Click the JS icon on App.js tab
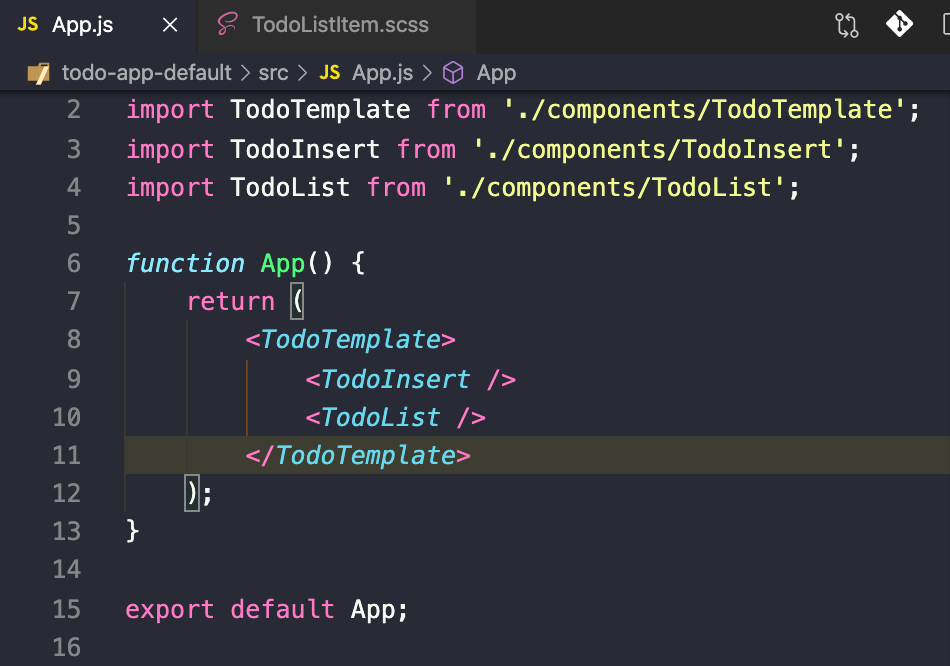Viewport: 950px width, 666px height. coord(28,24)
